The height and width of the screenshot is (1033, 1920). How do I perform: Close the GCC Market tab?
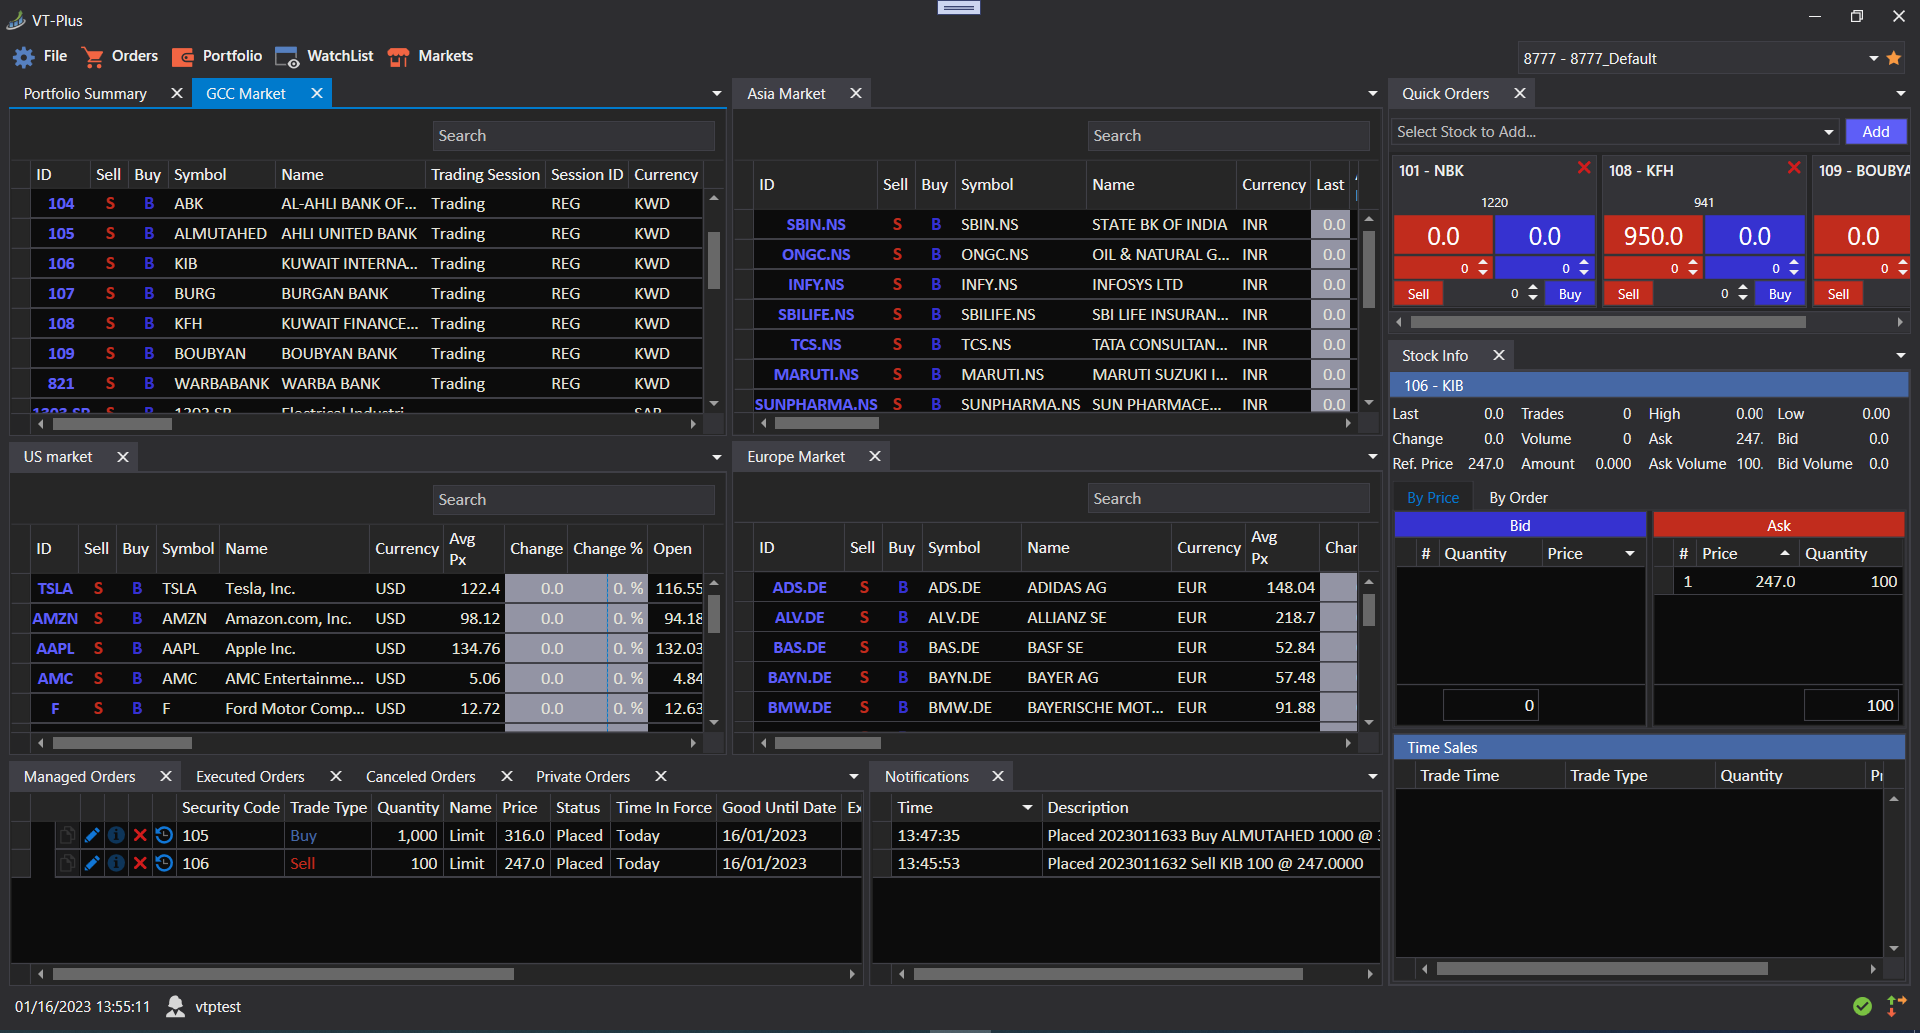pos(317,93)
